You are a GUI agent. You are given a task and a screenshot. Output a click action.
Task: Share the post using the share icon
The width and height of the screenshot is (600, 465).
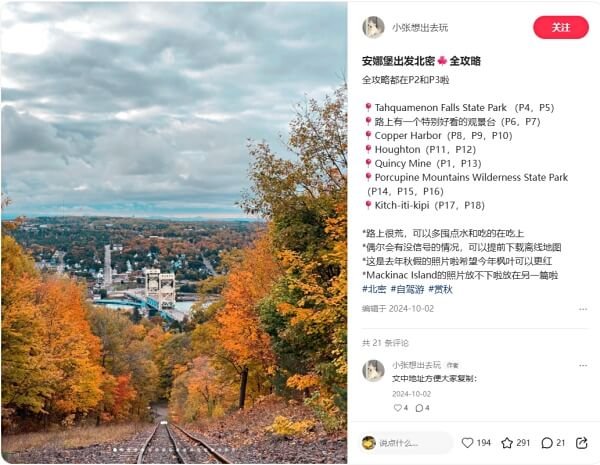point(582,443)
